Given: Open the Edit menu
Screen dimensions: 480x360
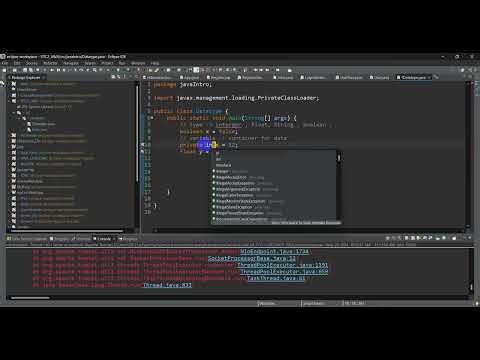Looking at the screenshot, I should 17,63.
